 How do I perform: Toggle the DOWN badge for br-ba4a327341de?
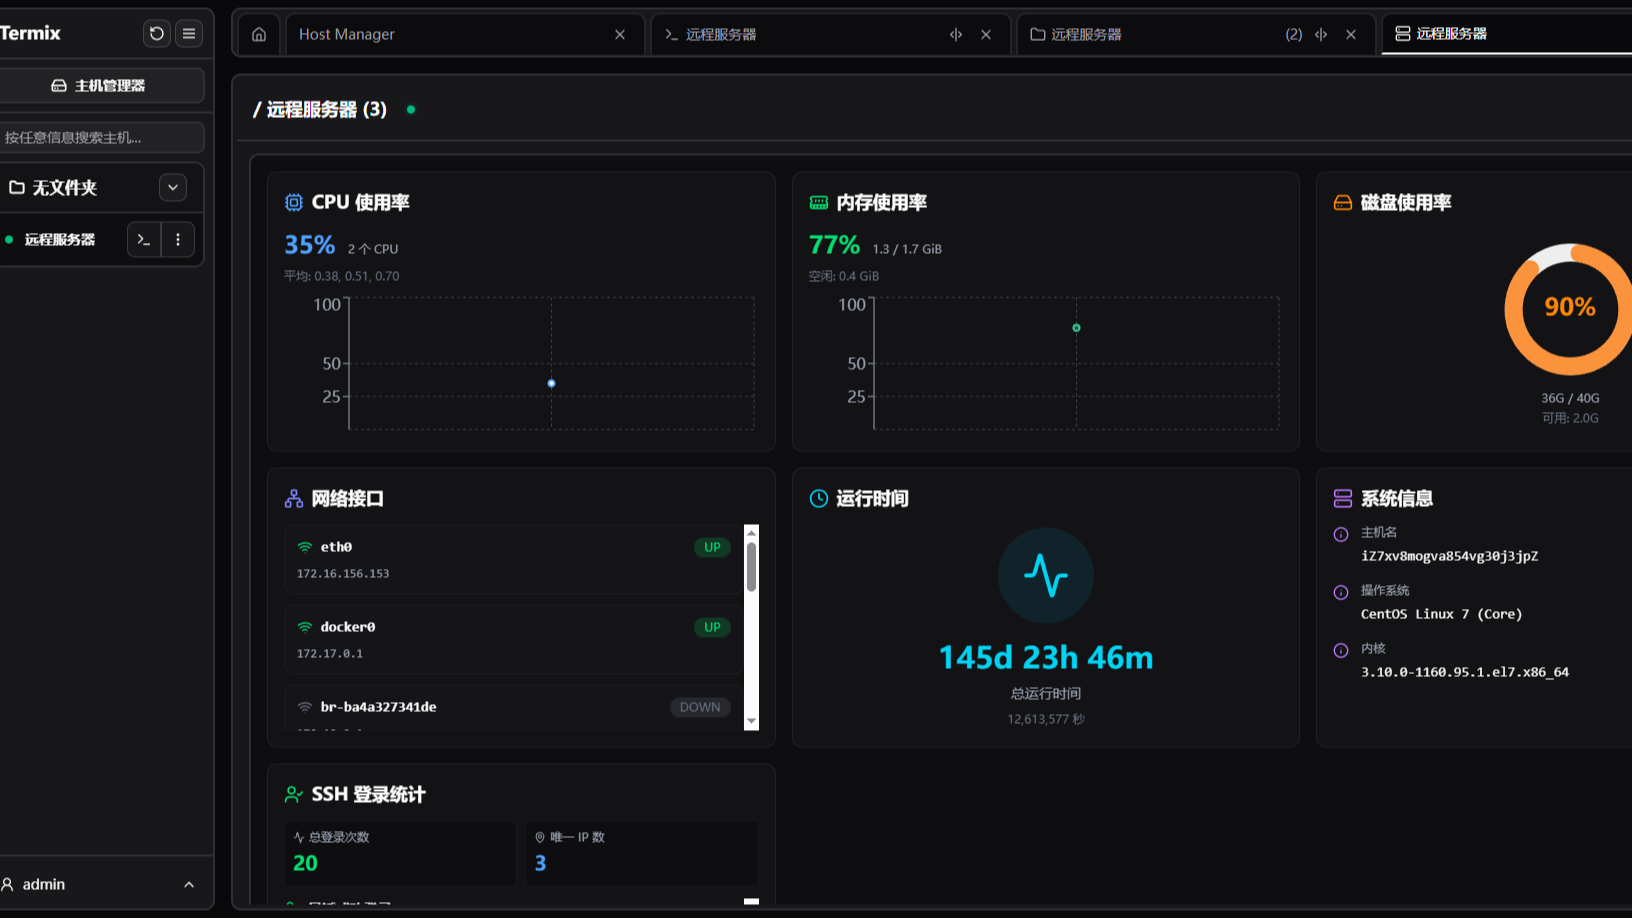[x=699, y=707]
